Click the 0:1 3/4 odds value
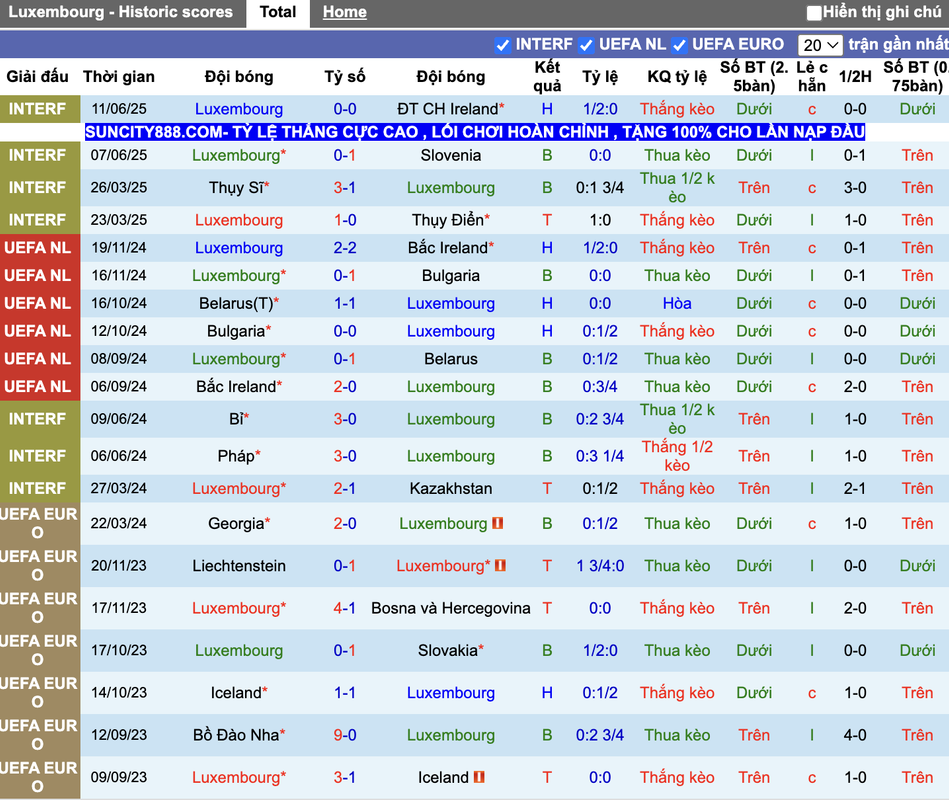 [x=600, y=188]
